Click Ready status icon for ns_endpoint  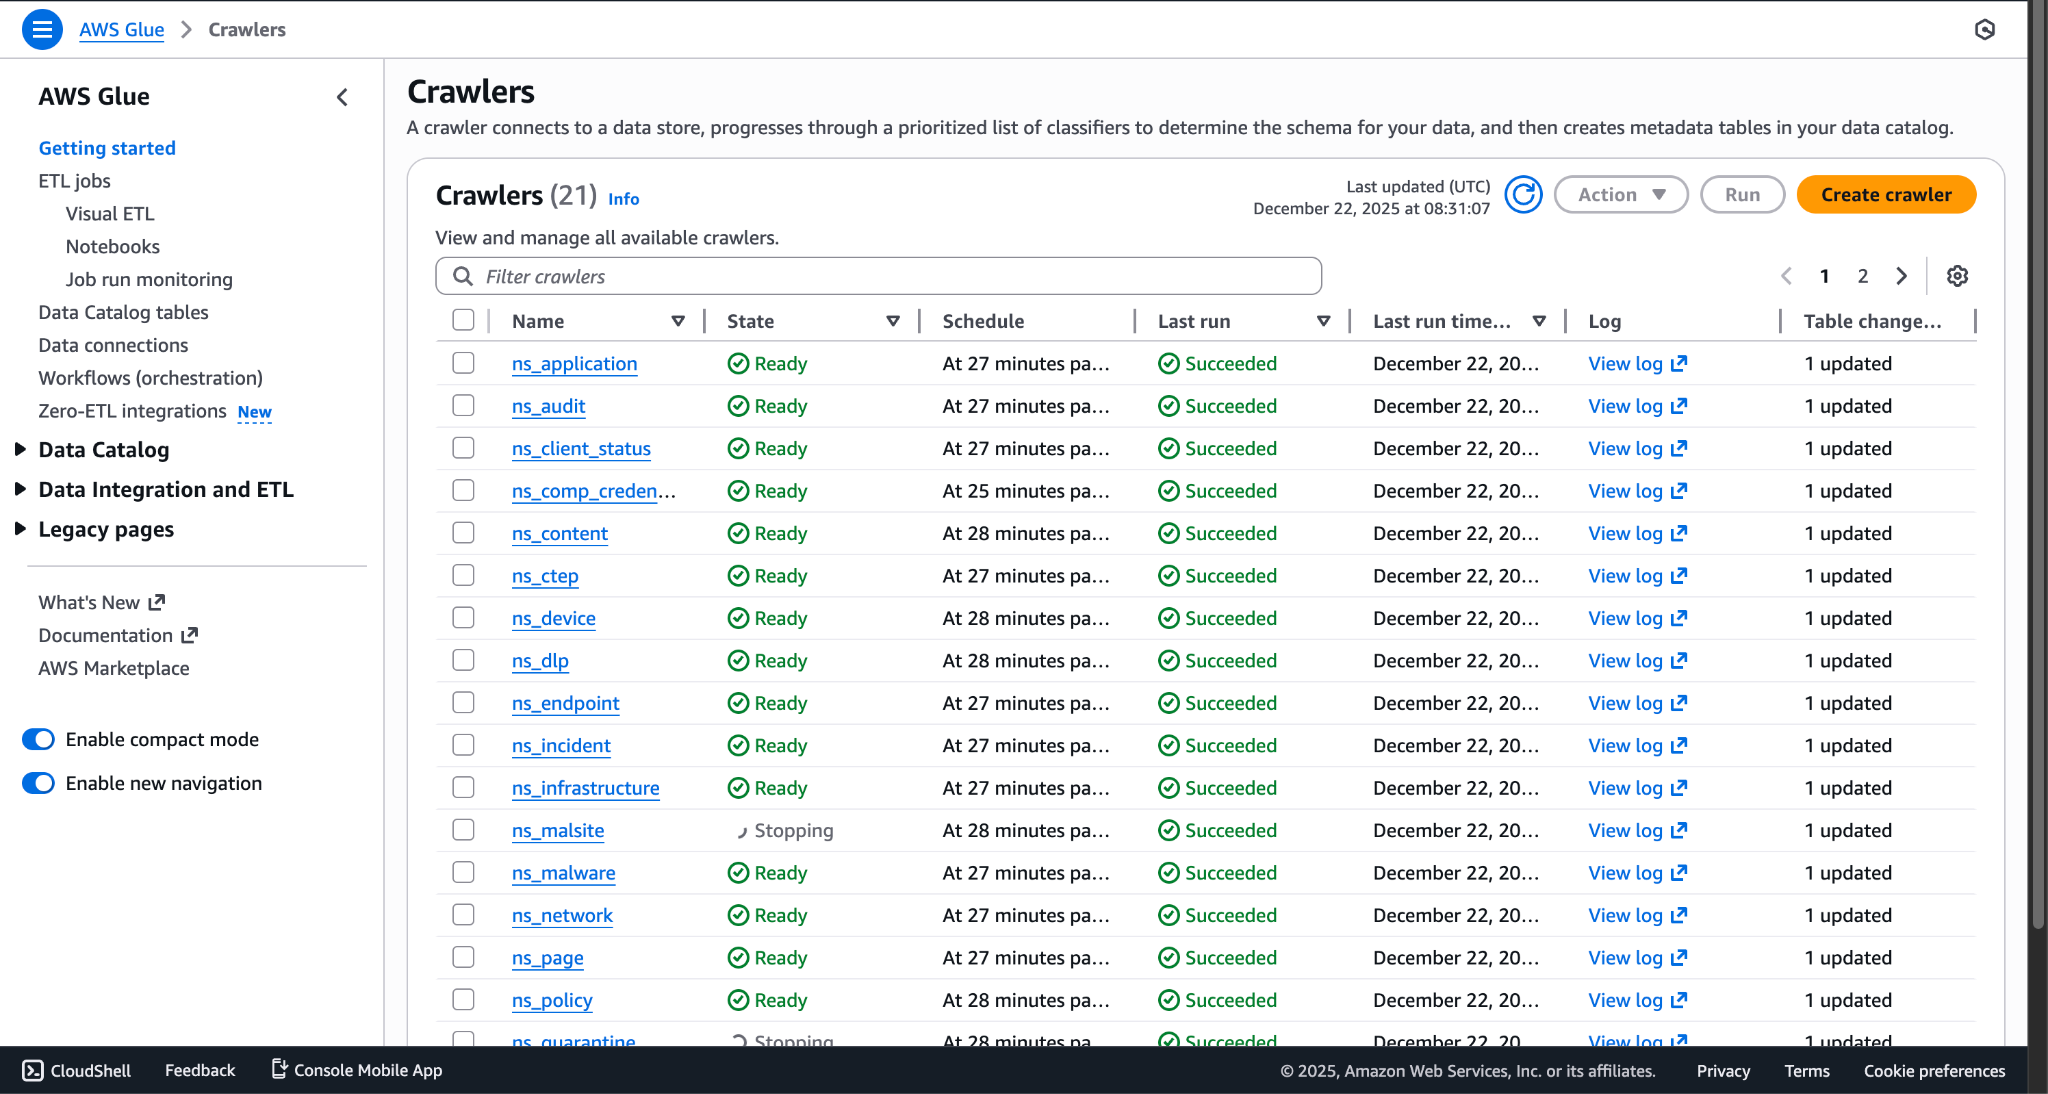coord(738,704)
